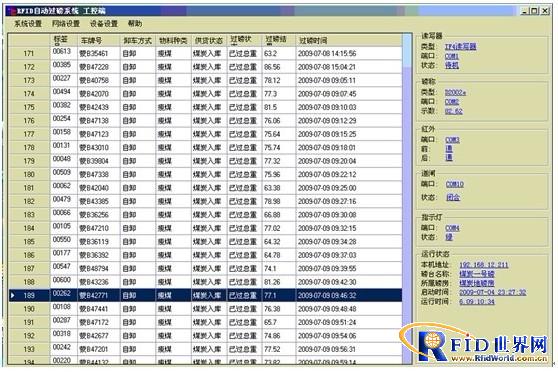Open the 系统设置 menu
Screen dimensions: 558x372
click(28, 24)
